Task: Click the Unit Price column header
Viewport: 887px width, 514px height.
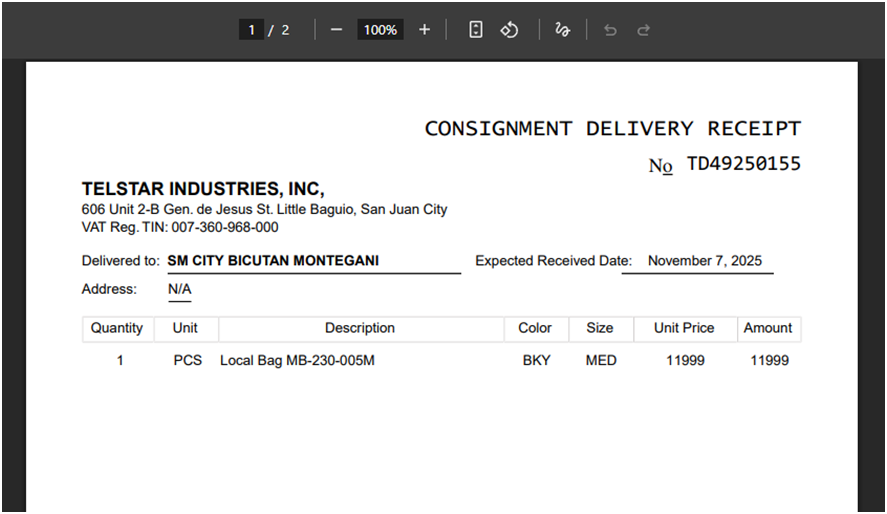Action: [x=684, y=328]
